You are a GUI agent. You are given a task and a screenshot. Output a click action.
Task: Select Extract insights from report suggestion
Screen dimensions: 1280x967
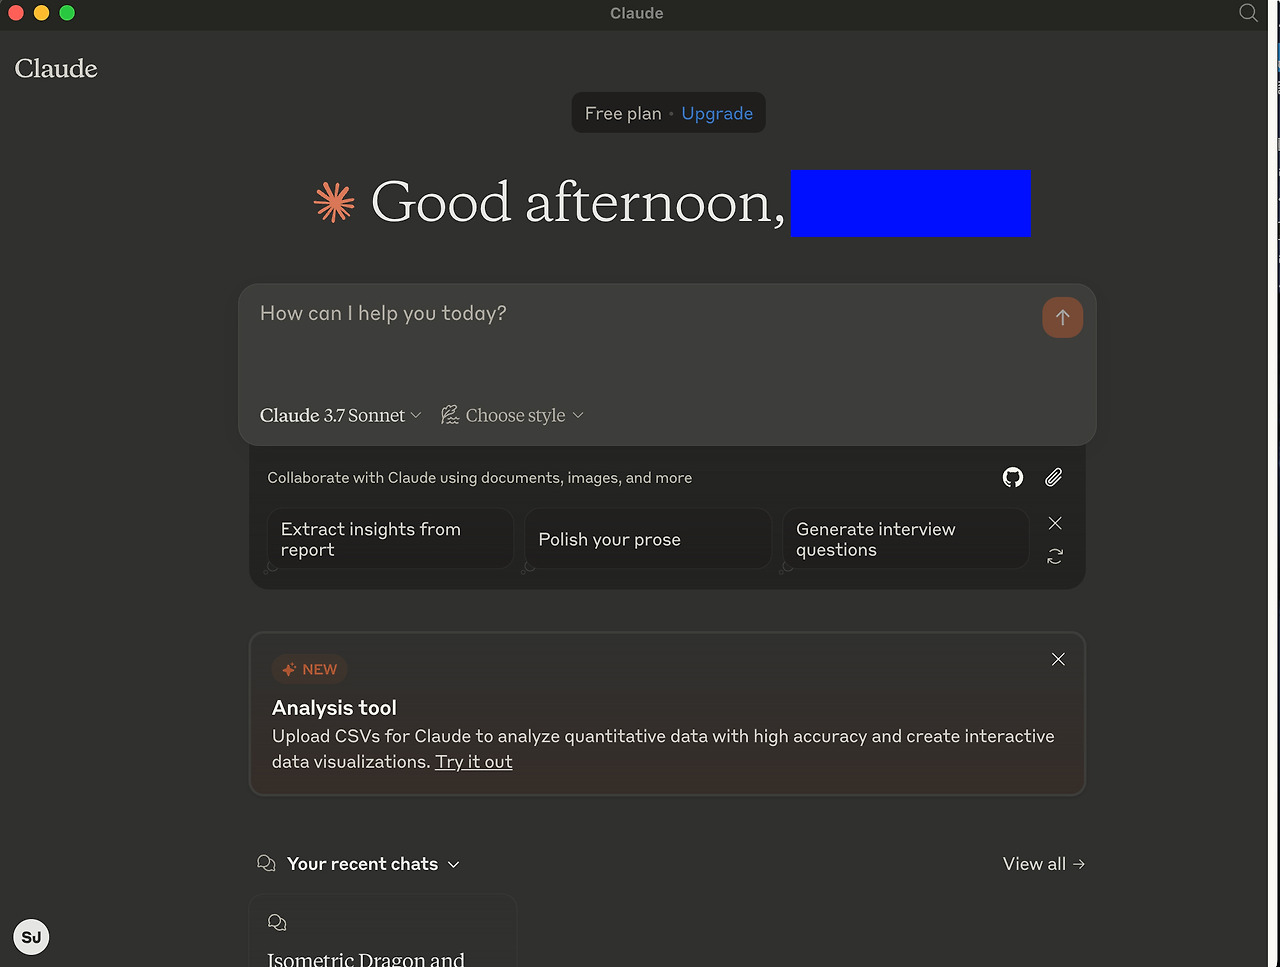(x=390, y=539)
